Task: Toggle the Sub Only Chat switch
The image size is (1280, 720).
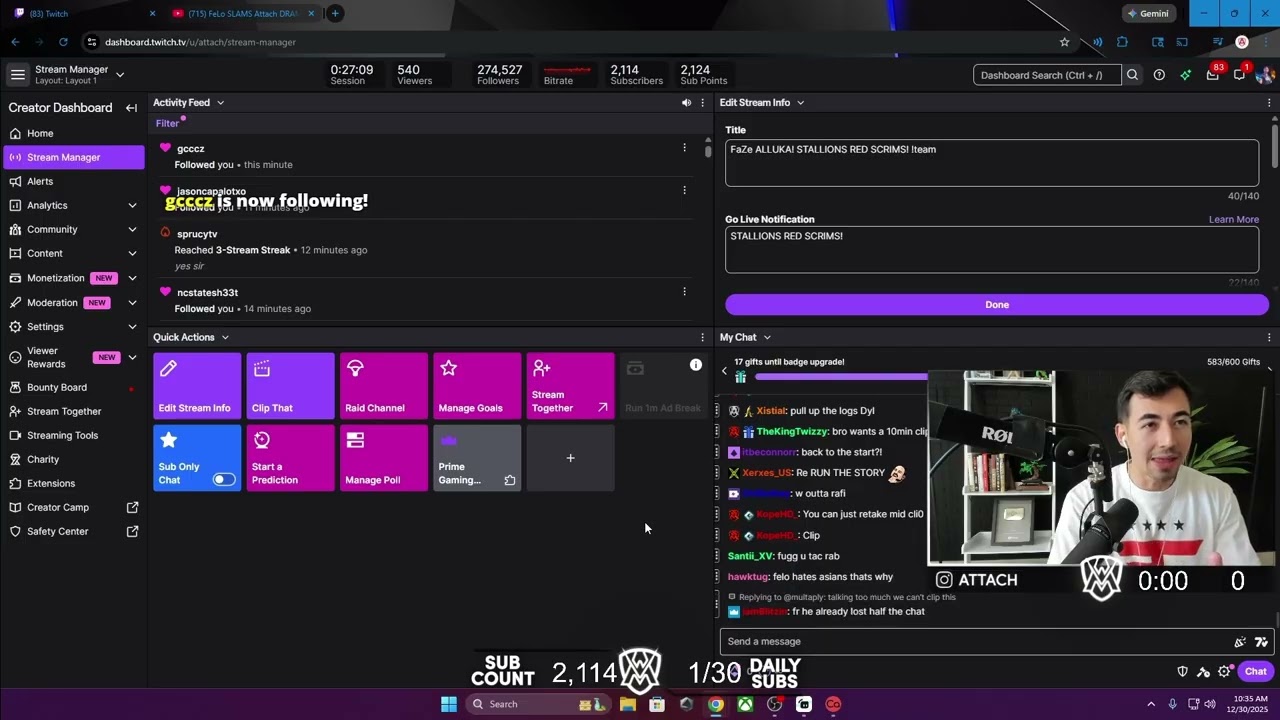Action: 224,480
